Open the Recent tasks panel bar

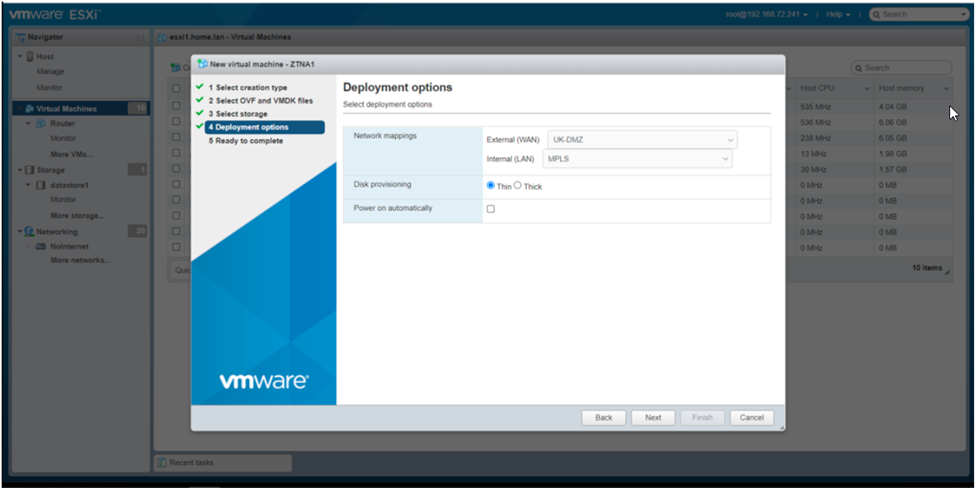pyautogui.click(x=223, y=463)
